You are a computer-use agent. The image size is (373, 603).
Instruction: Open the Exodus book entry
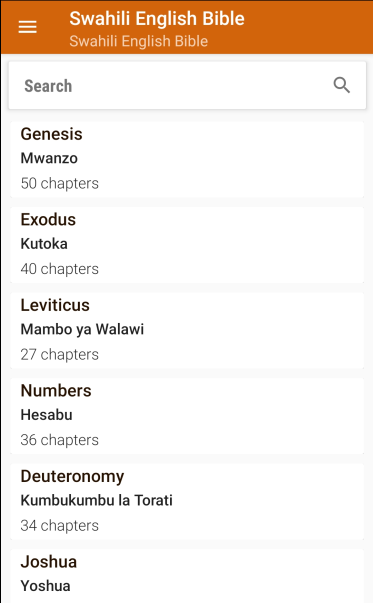(187, 245)
